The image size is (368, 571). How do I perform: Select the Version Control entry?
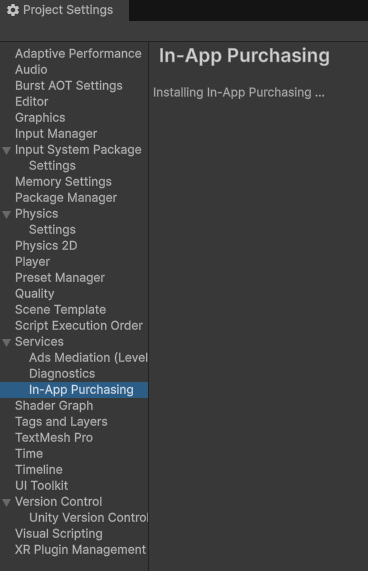click(59, 502)
